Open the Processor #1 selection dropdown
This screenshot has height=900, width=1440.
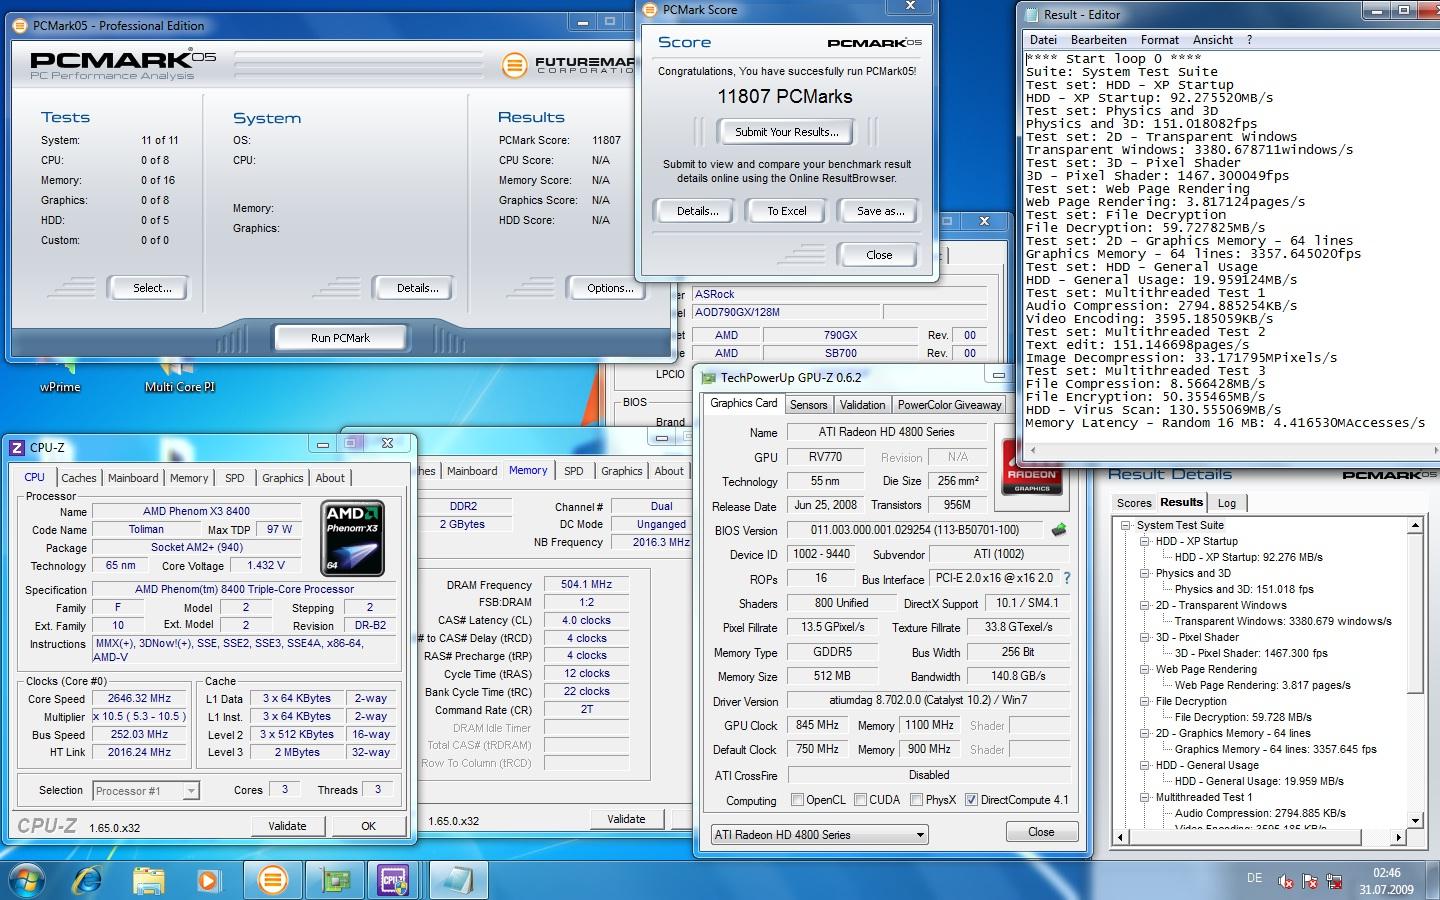pos(146,791)
